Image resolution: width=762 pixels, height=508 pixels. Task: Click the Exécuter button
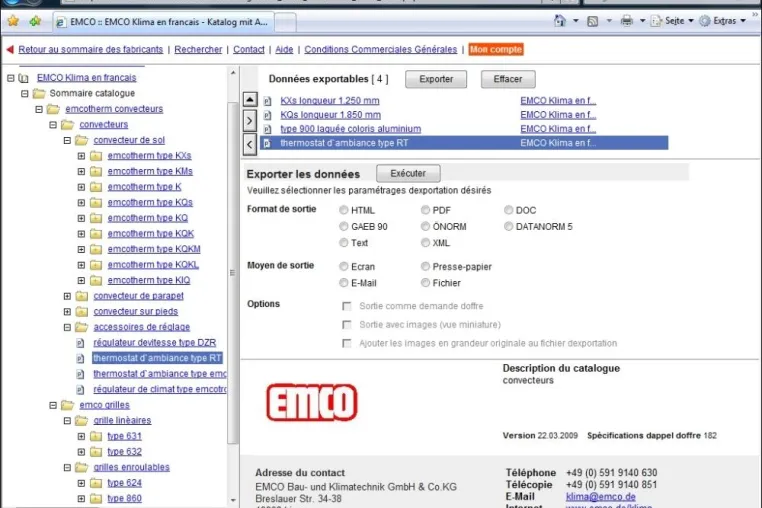click(408, 174)
